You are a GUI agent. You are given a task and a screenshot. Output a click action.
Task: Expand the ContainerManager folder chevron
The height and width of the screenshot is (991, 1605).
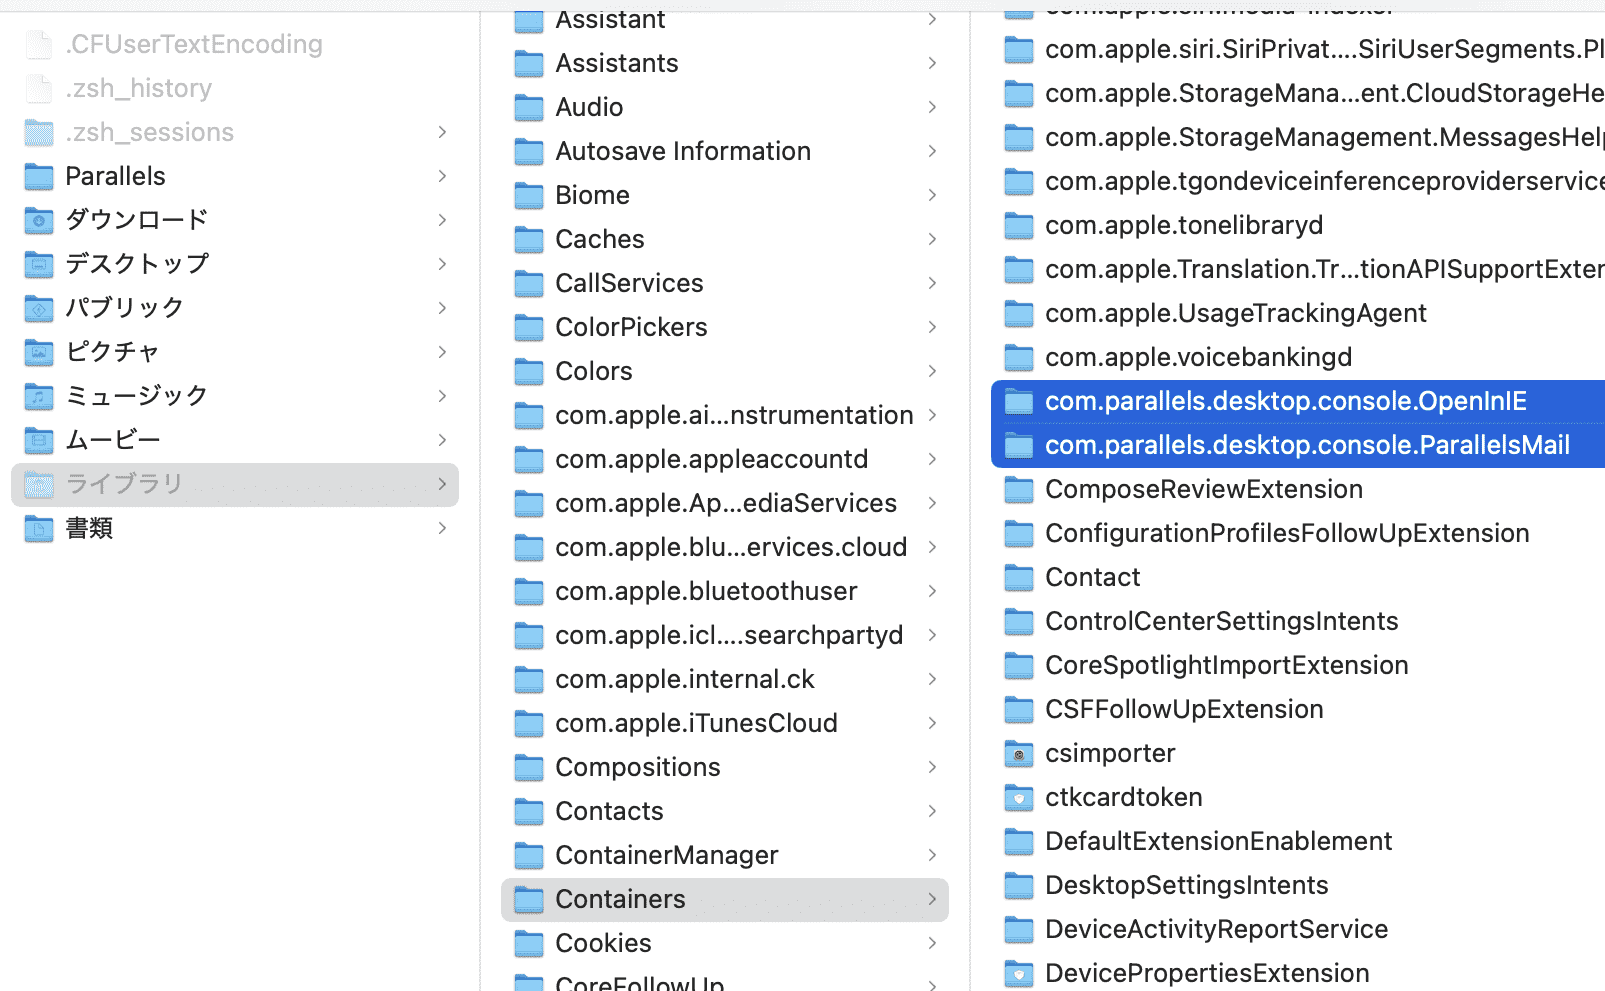[x=932, y=855]
